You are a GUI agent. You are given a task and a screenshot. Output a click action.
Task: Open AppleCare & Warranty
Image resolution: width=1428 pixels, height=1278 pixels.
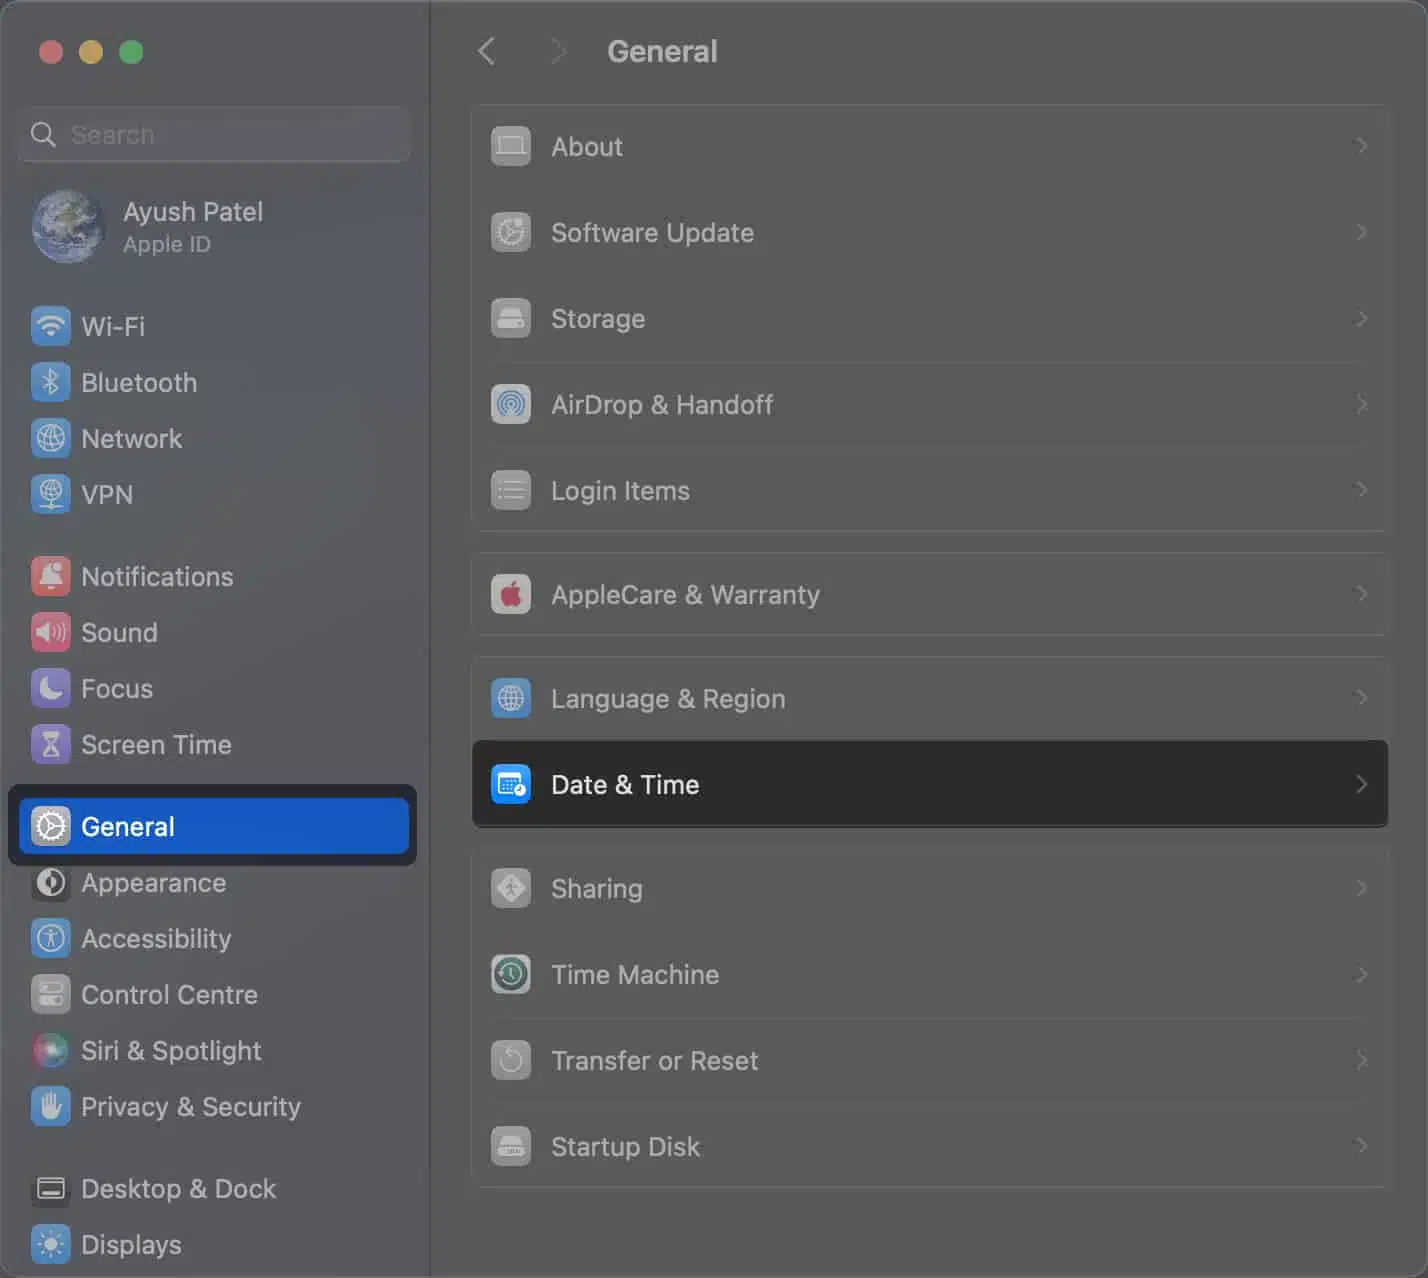point(928,594)
